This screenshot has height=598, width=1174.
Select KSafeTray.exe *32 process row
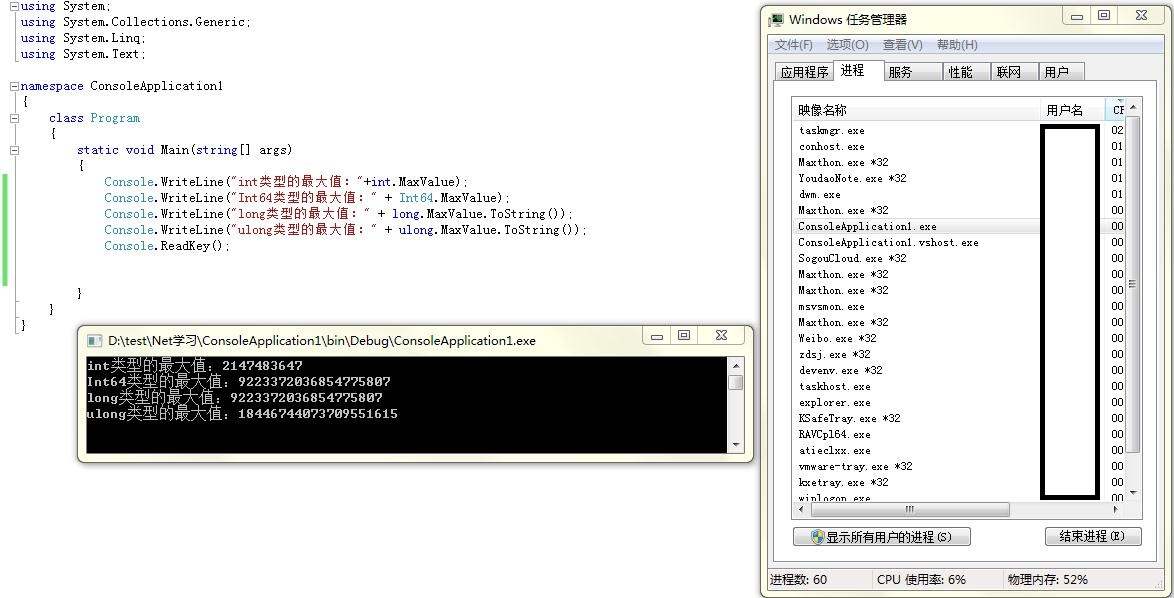(959, 418)
